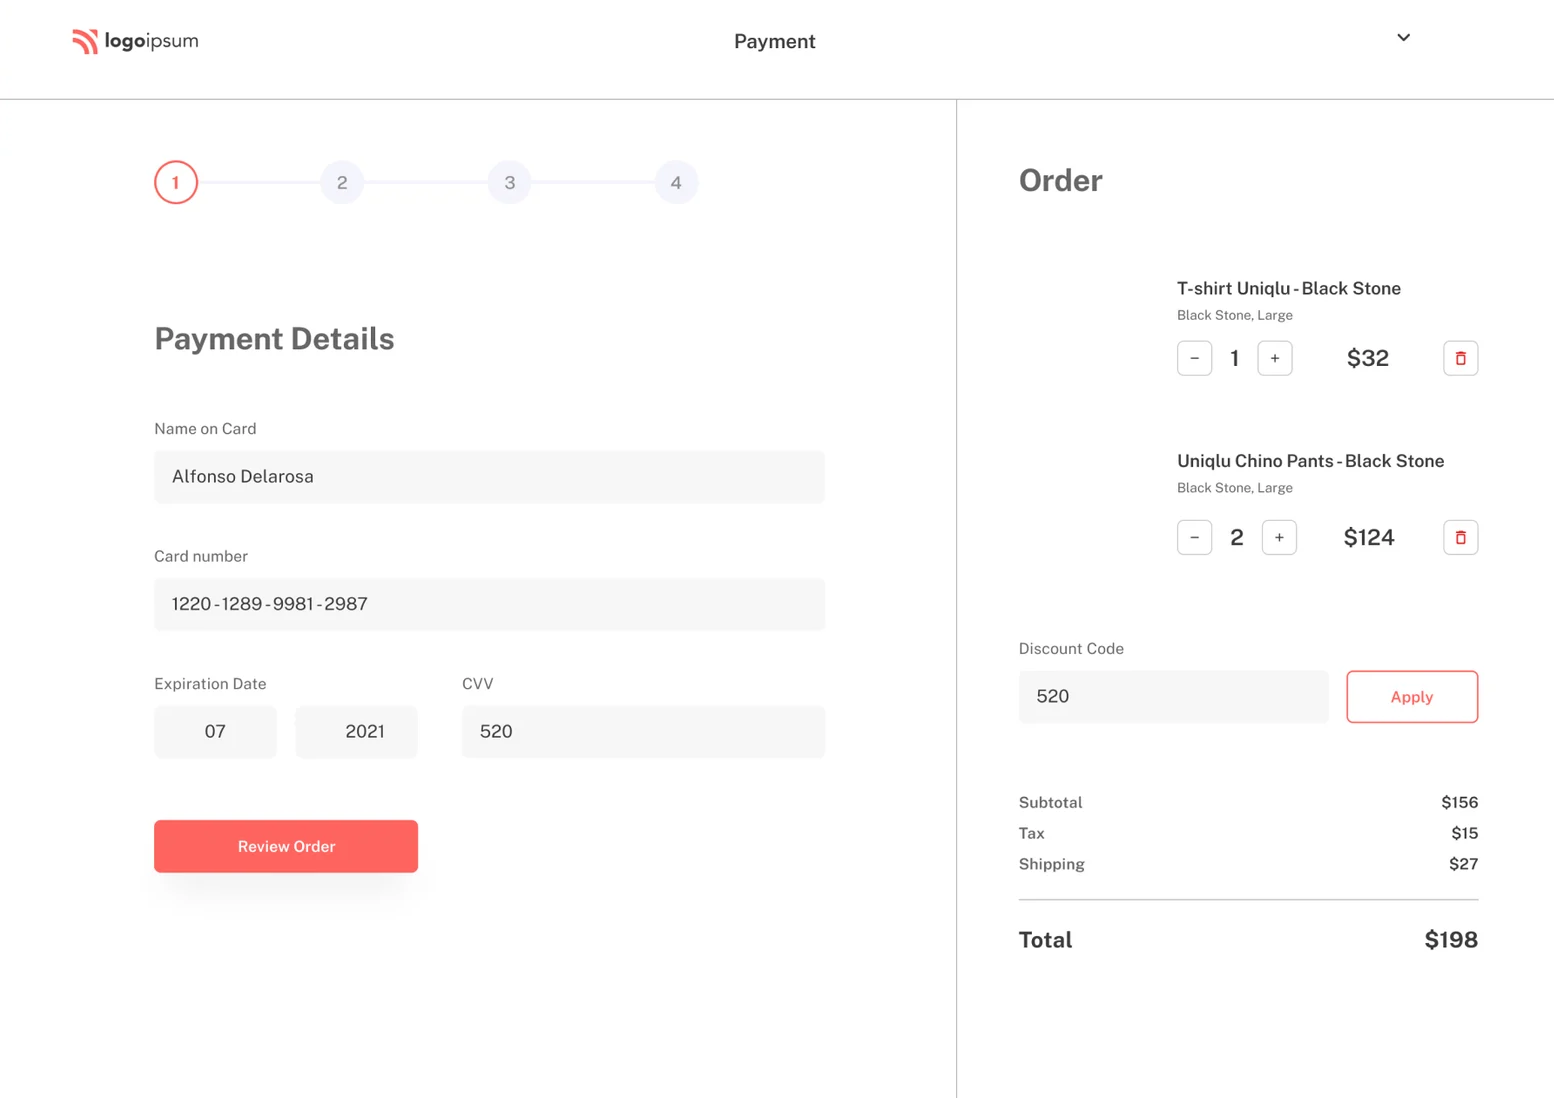Click into the Card number field
Screen dimensions: 1554x1098
pos(489,604)
